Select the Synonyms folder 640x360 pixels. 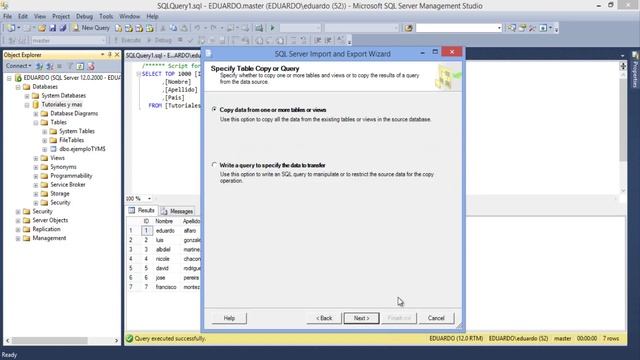pyautogui.click(x=63, y=167)
